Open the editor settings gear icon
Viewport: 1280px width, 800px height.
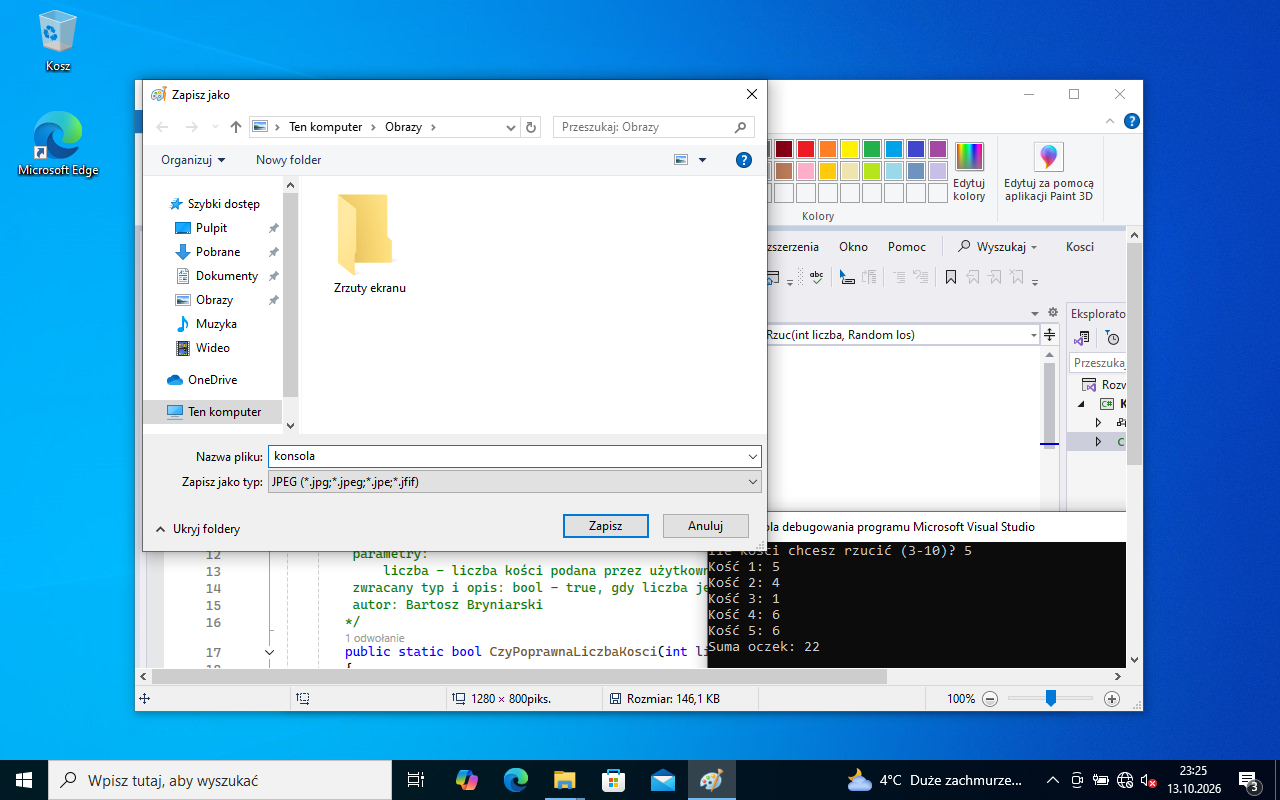click(1052, 313)
